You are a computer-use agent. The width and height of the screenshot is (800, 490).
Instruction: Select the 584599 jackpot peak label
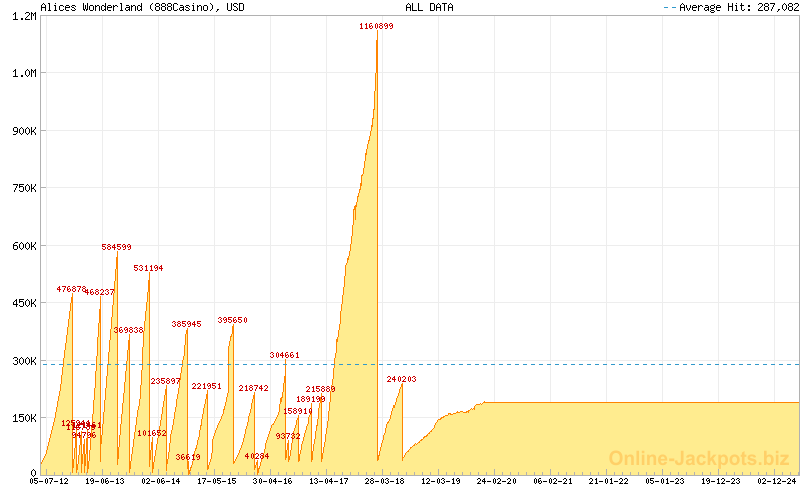(x=116, y=247)
